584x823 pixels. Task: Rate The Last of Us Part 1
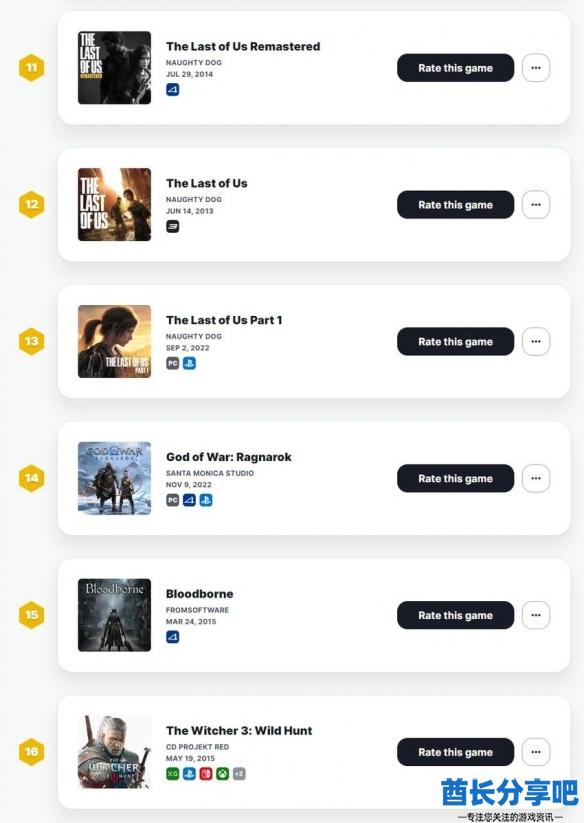pyautogui.click(x=455, y=342)
